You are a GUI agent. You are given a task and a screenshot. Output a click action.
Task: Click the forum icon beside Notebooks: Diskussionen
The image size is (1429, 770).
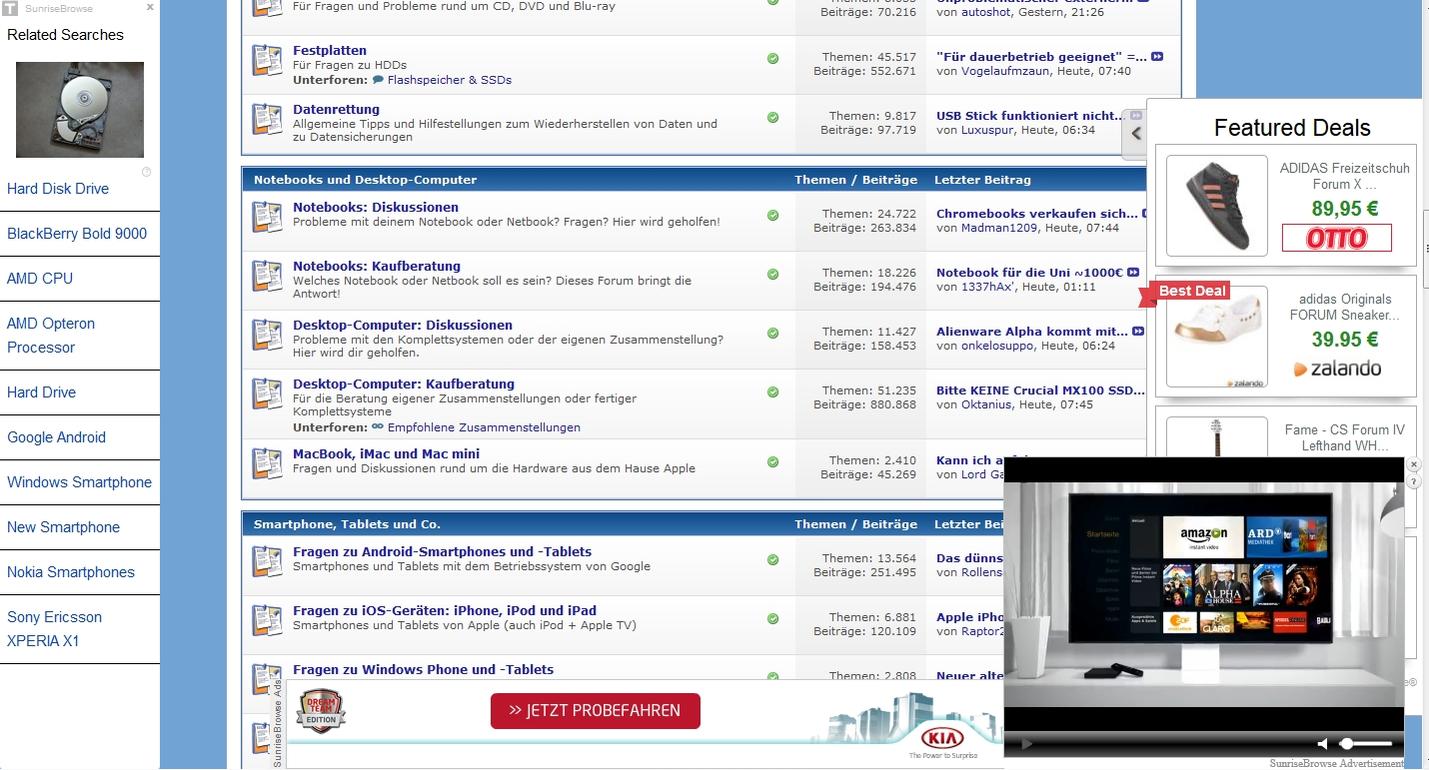click(267, 217)
